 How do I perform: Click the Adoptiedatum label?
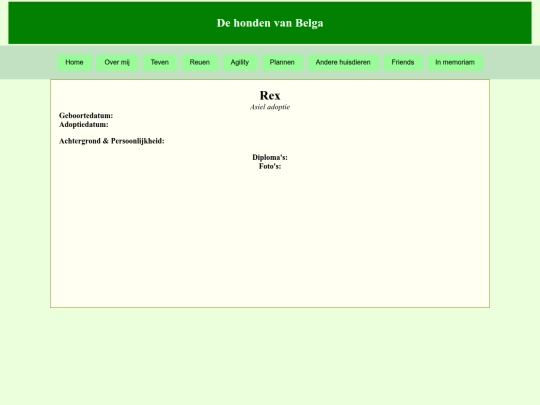[x=84, y=124]
